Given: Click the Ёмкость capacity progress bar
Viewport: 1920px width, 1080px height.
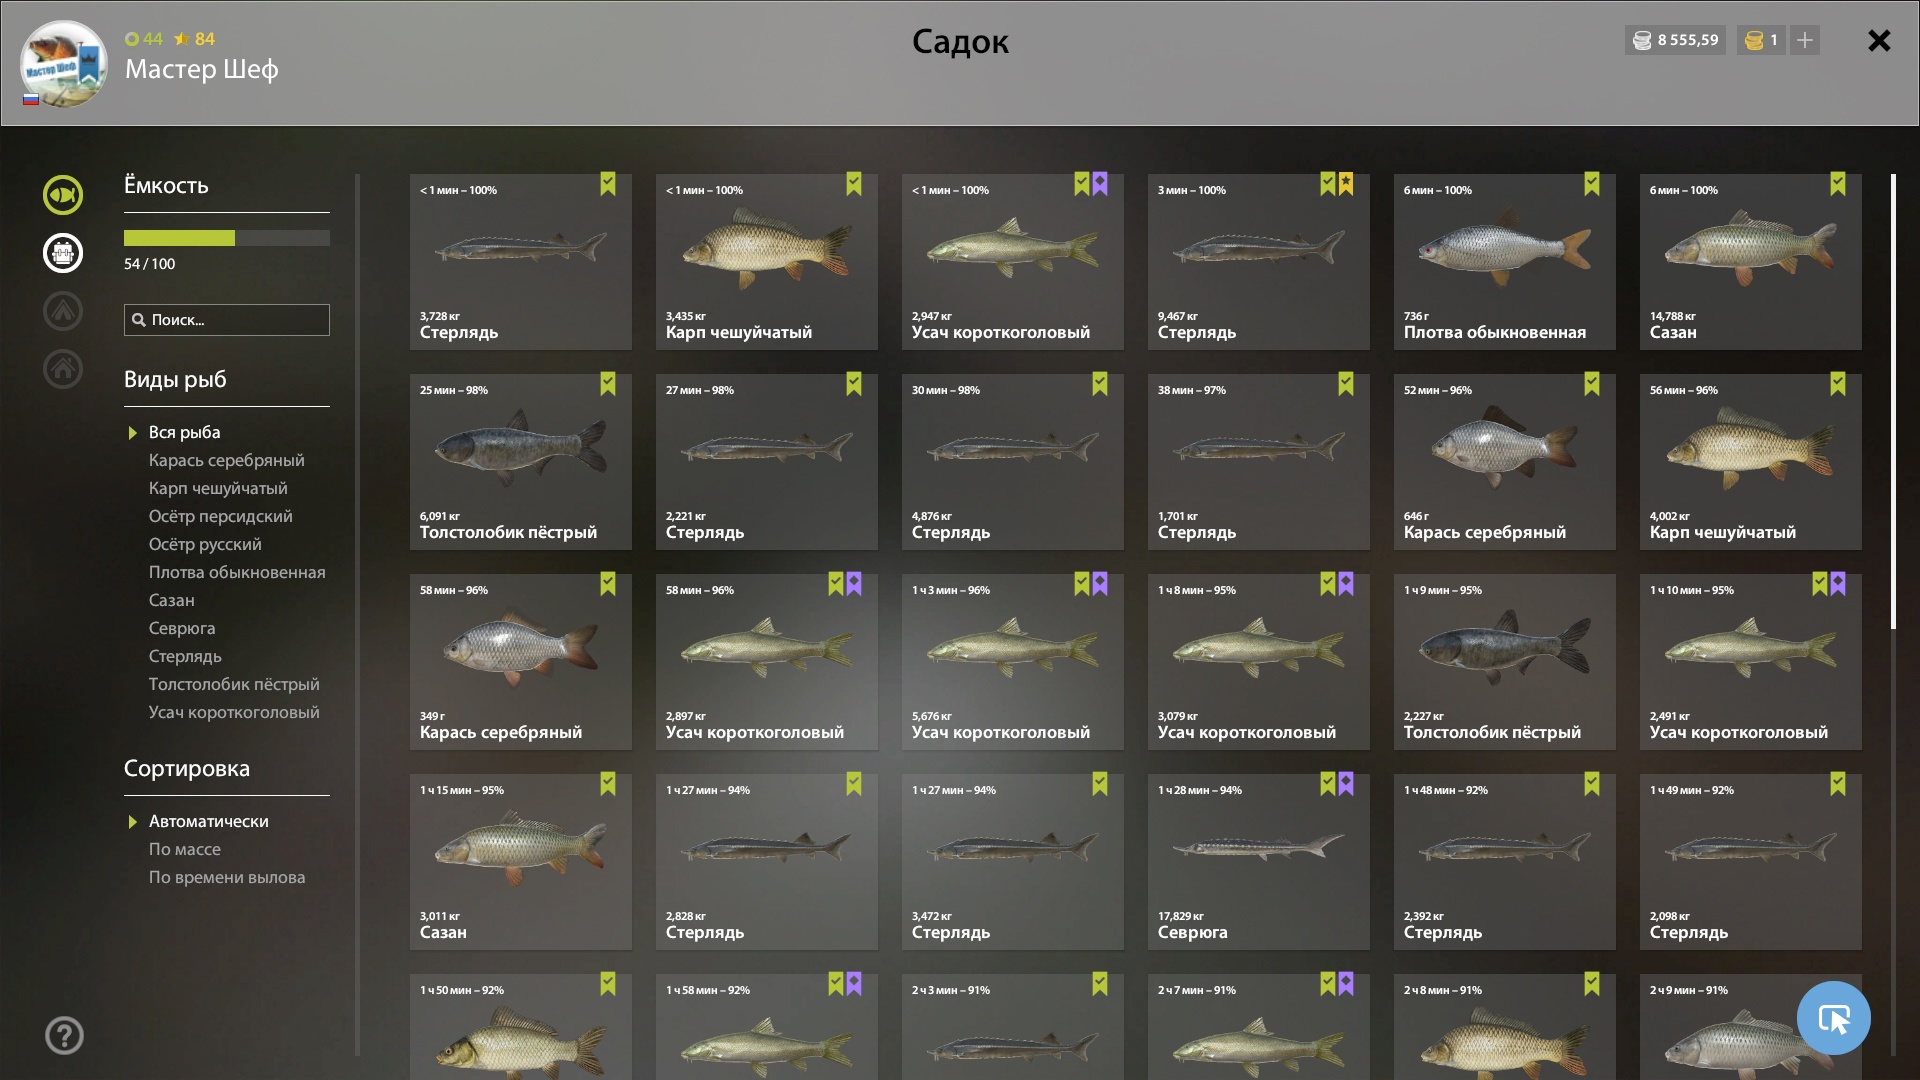Looking at the screenshot, I should [227, 238].
